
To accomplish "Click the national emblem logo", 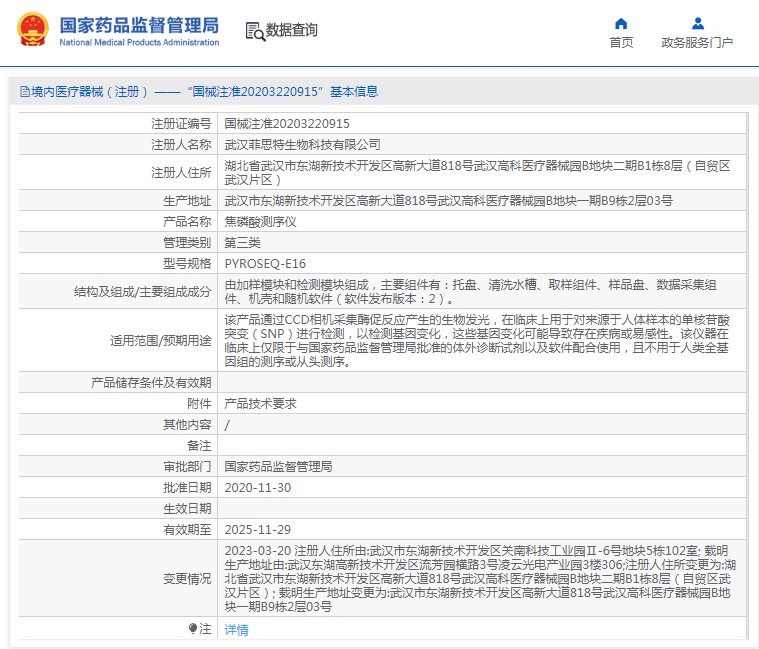I will tap(31, 30).
